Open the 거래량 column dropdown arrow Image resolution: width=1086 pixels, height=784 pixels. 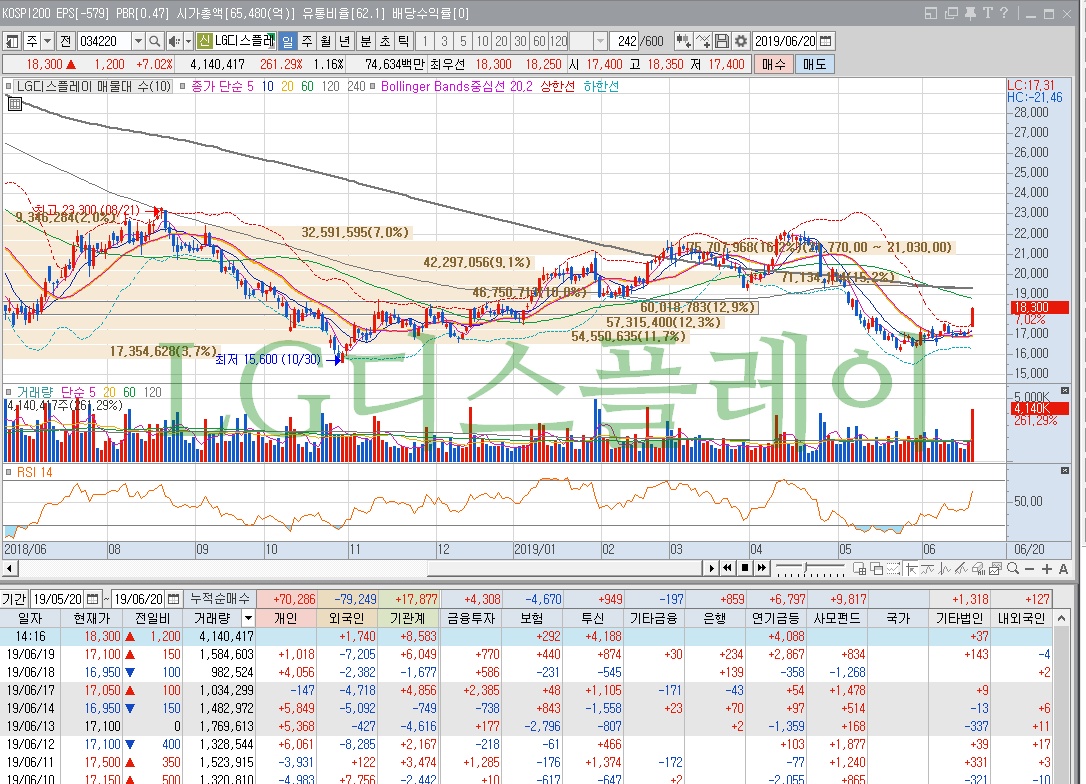pyautogui.click(x=248, y=618)
